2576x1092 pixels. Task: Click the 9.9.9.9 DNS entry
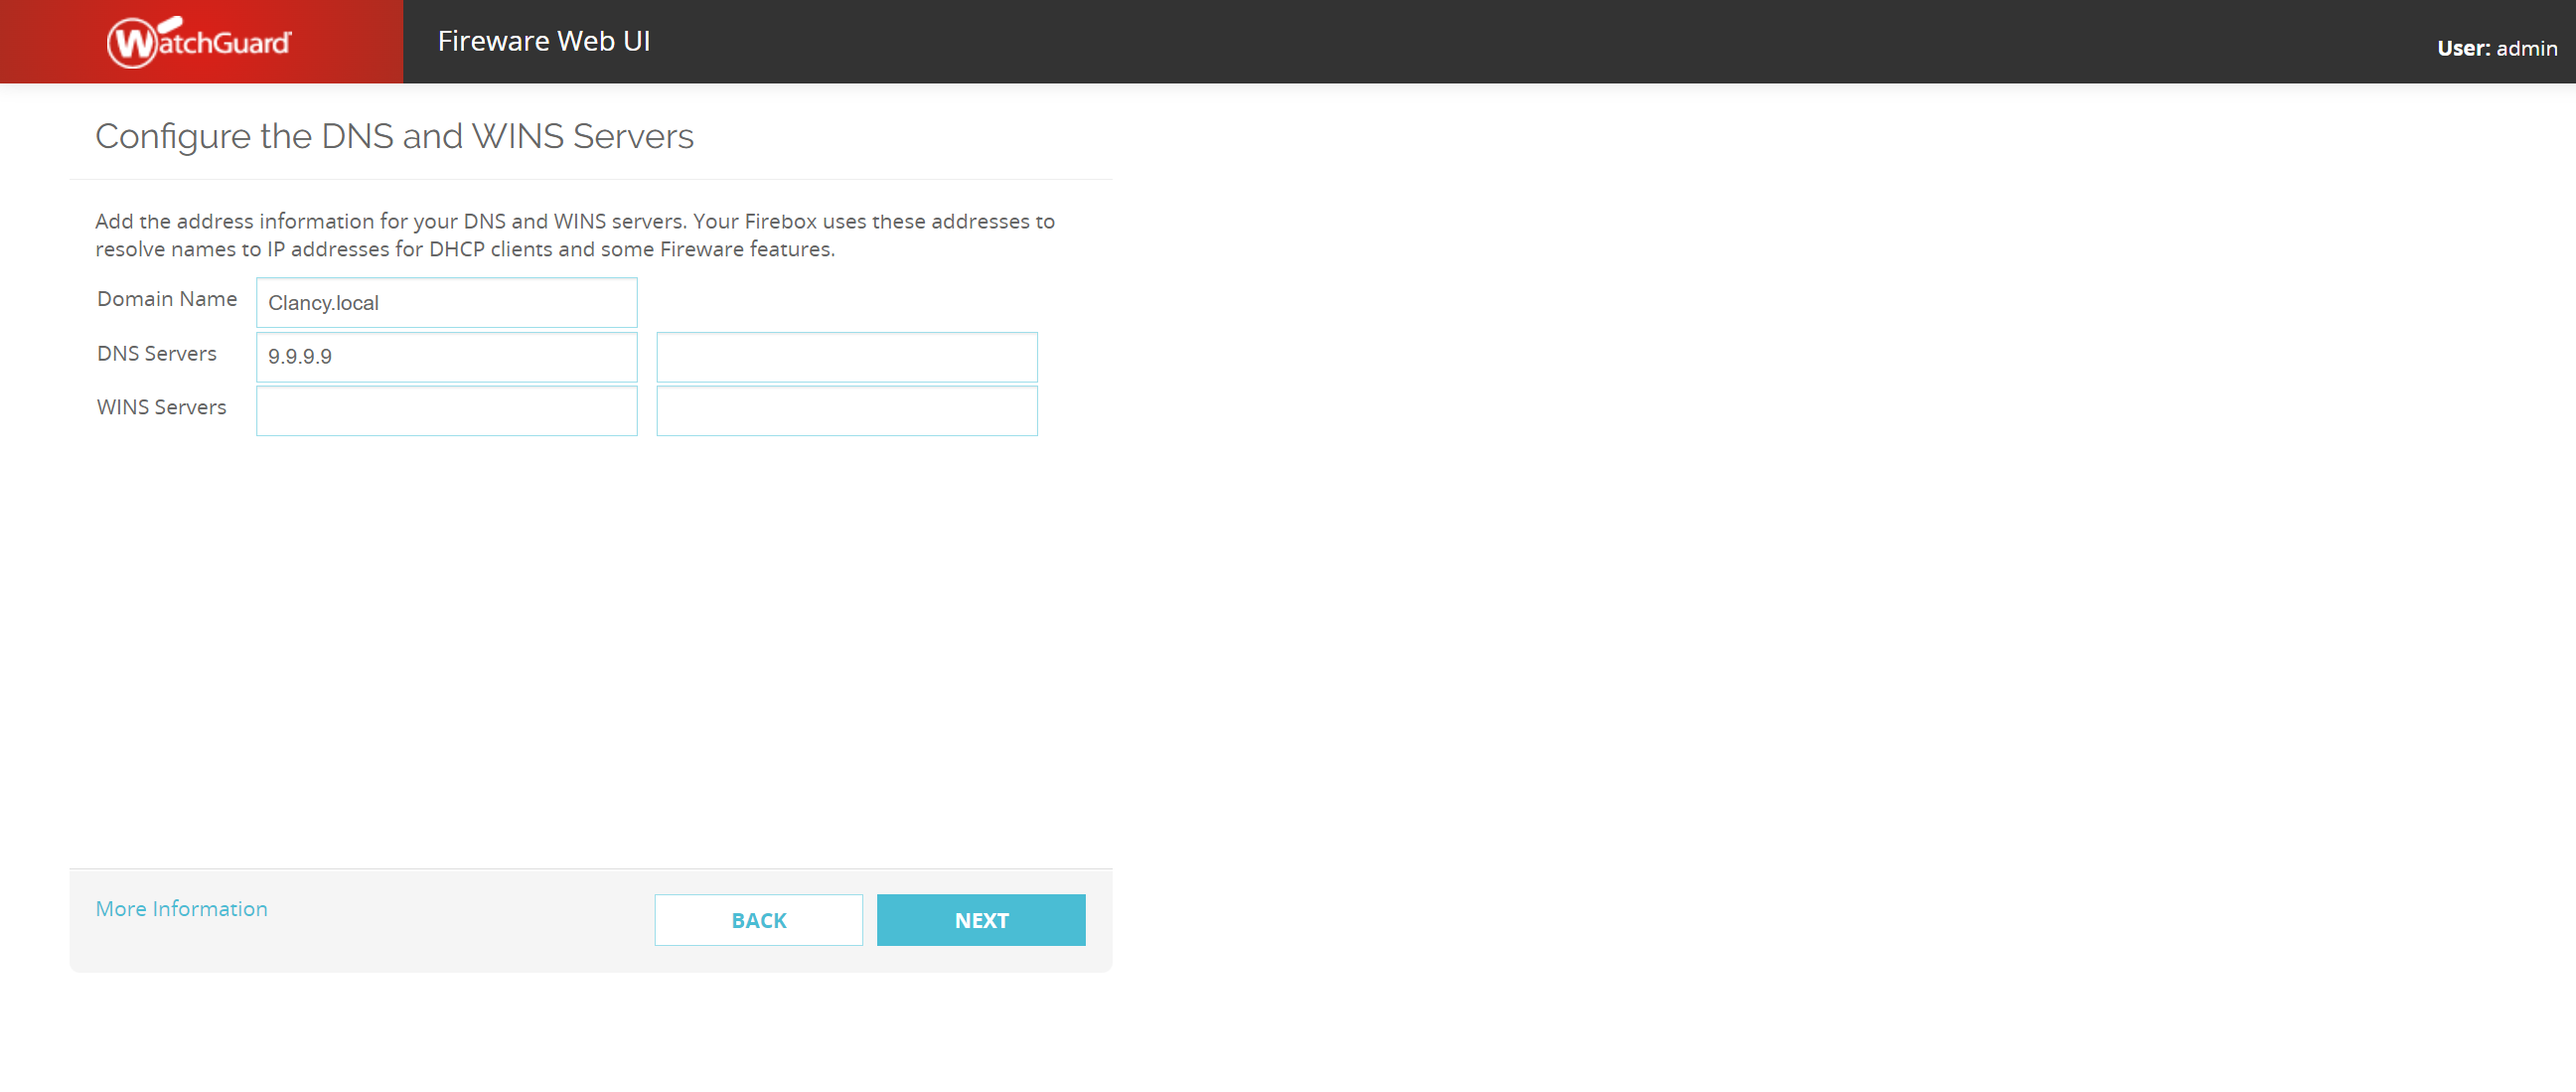(x=299, y=357)
